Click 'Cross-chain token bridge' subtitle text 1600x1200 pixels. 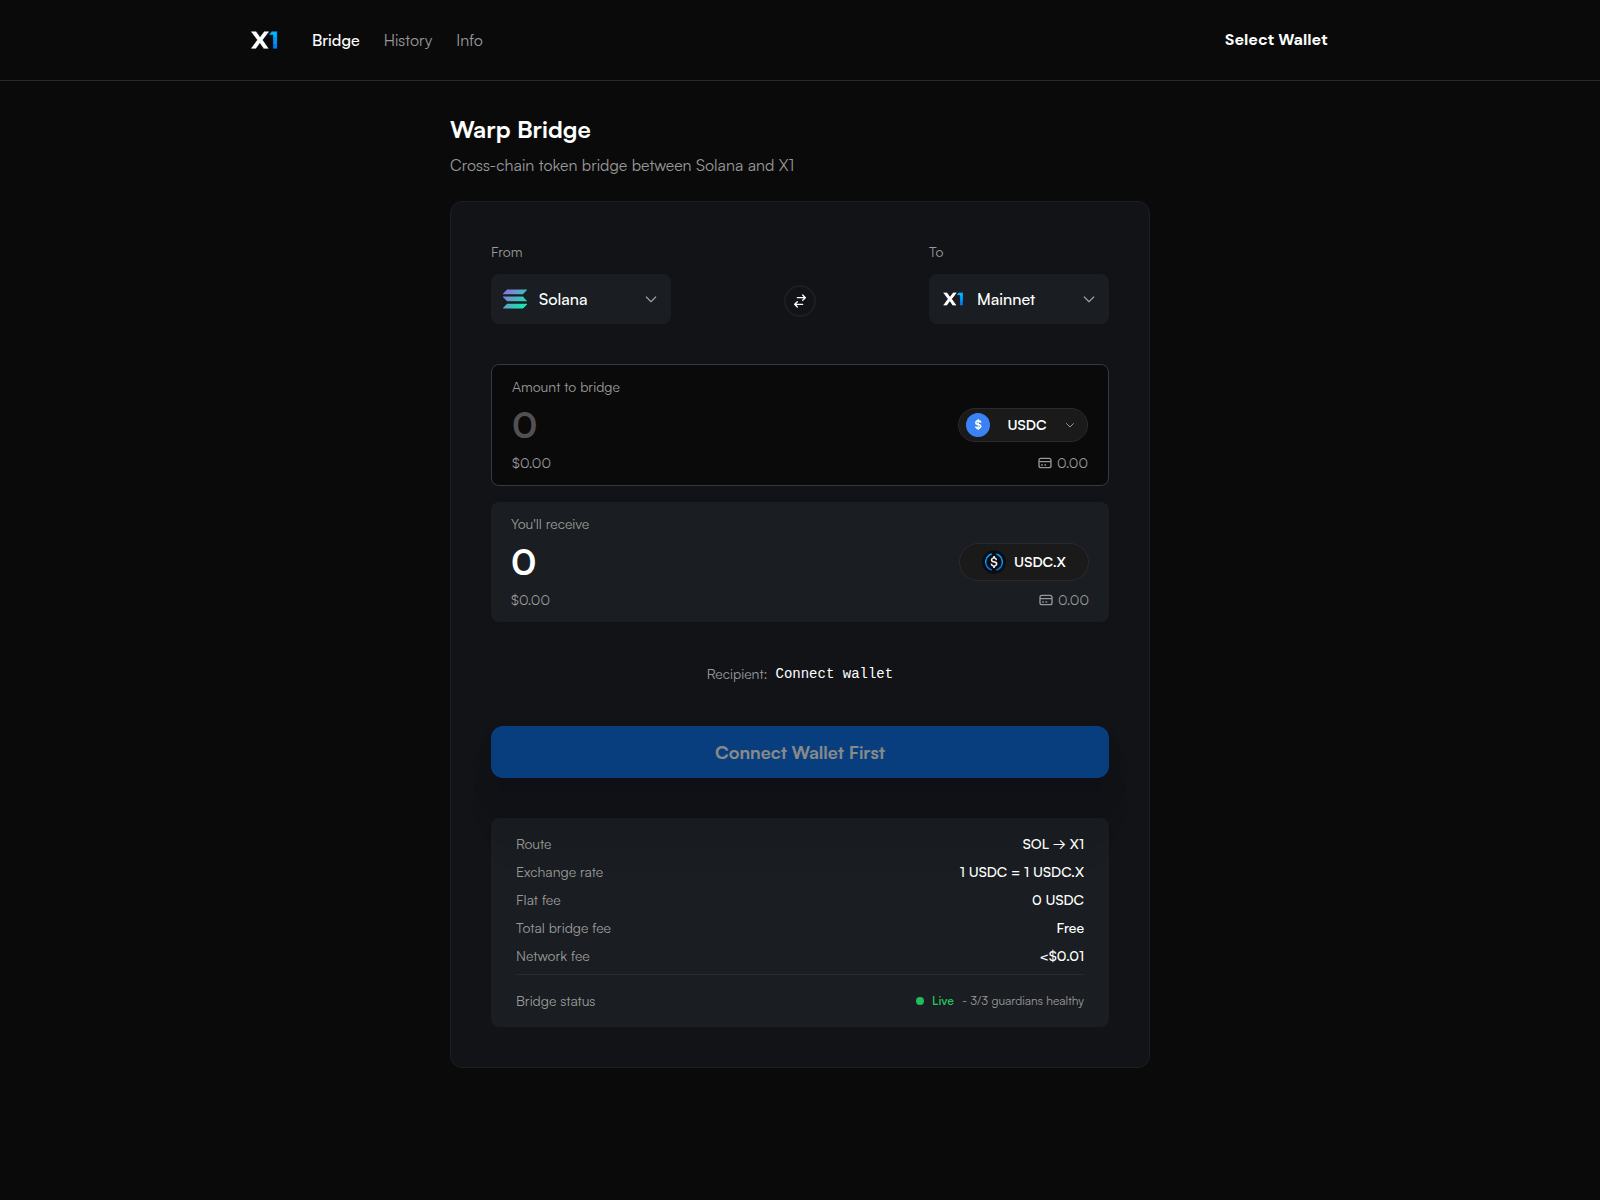click(x=622, y=165)
